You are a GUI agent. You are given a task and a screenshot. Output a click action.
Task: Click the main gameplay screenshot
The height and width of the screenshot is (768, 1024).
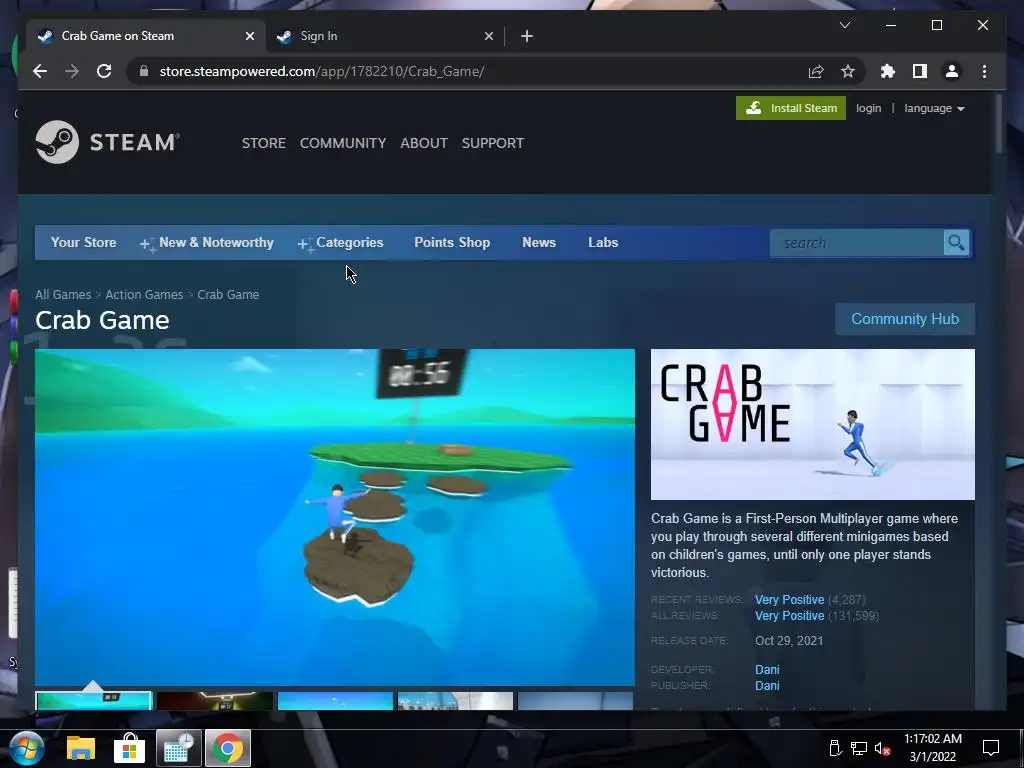pyautogui.click(x=335, y=517)
